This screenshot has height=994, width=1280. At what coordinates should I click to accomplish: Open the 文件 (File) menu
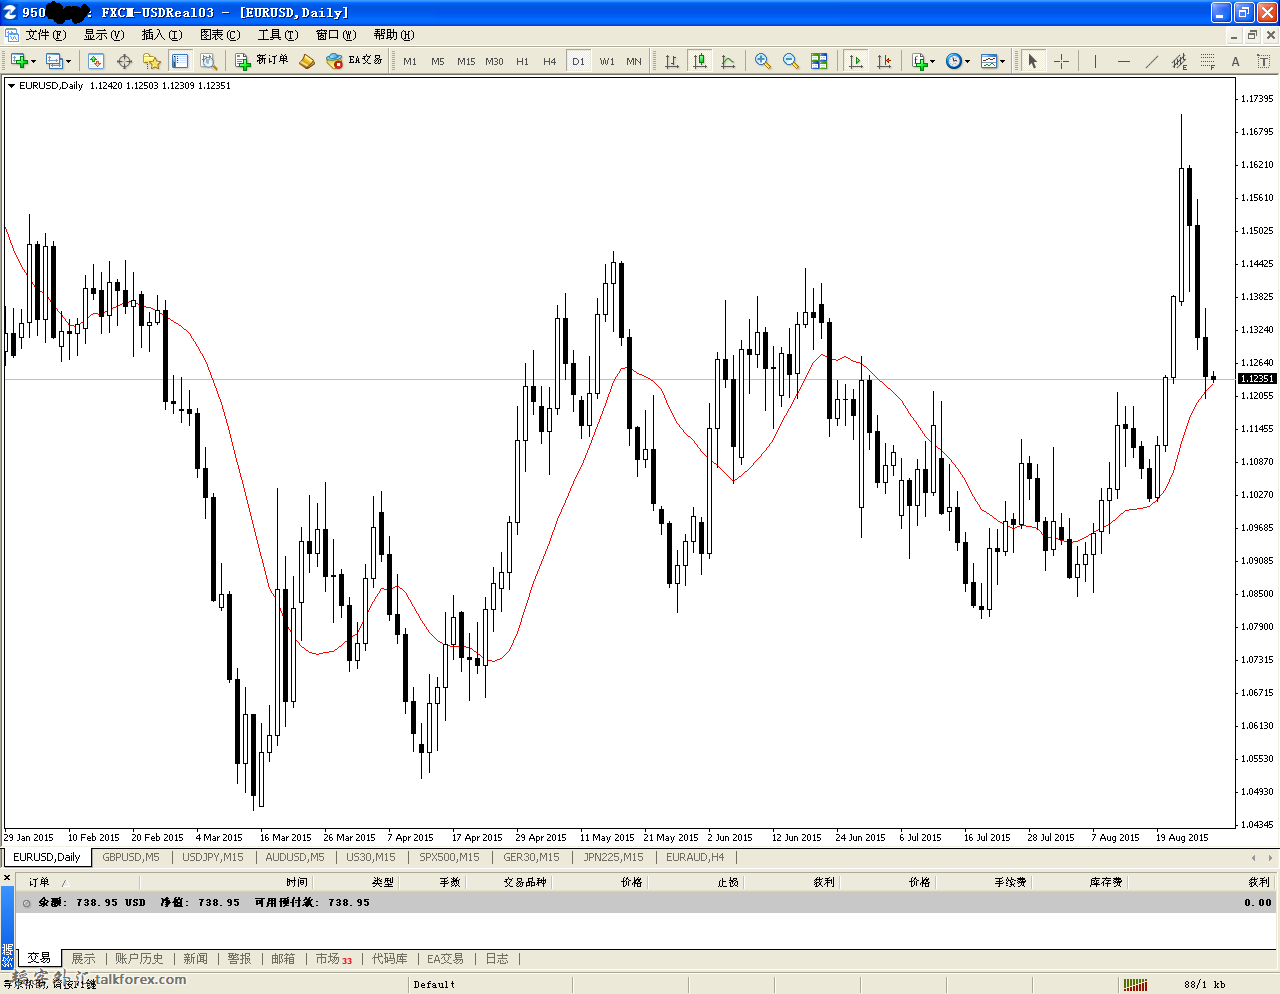[x=46, y=35]
